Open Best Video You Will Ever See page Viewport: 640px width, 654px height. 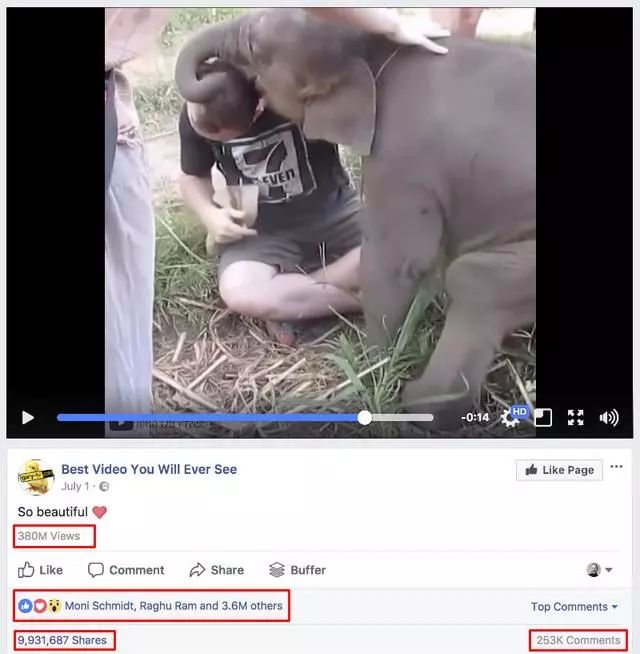tap(149, 469)
